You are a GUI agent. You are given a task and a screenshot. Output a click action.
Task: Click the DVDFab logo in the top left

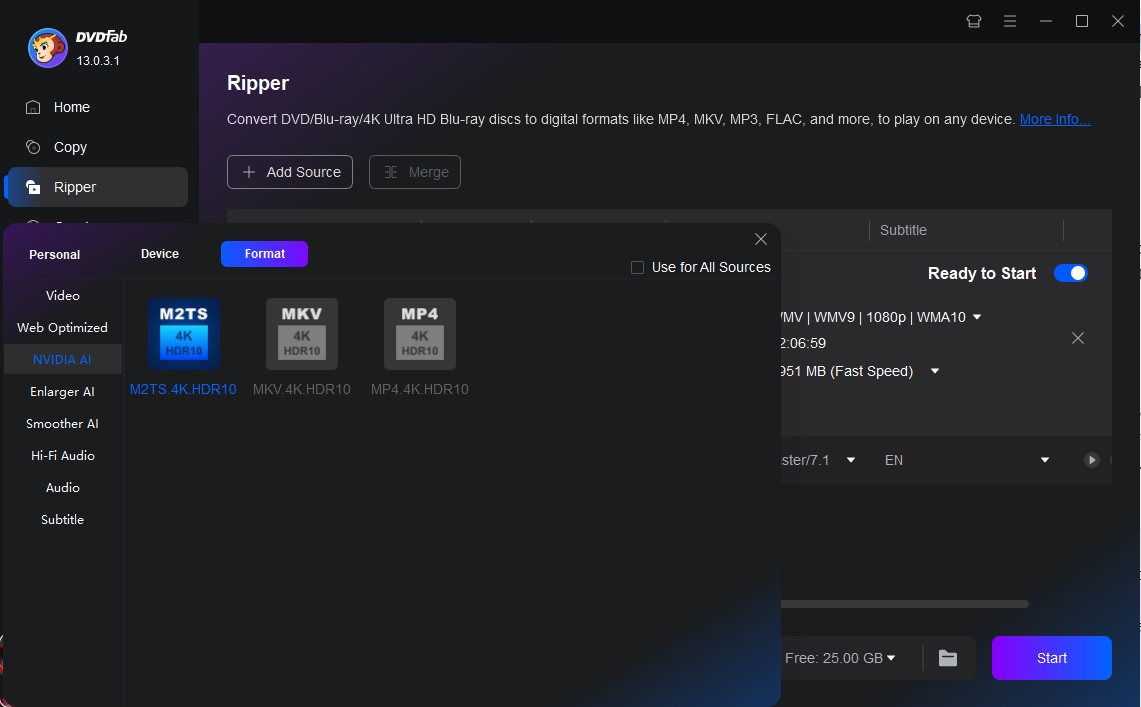[46, 47]
